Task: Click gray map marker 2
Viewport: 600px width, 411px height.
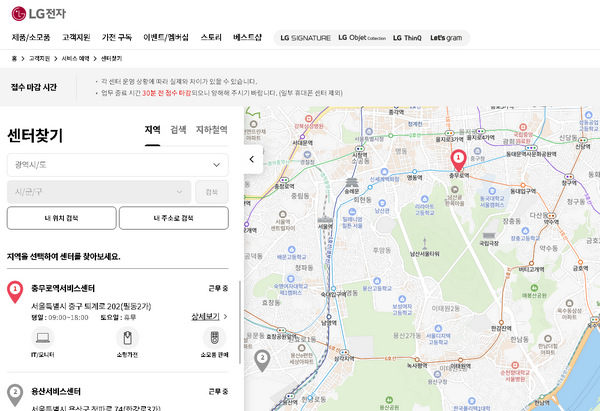Action: (x=262, y=360)
